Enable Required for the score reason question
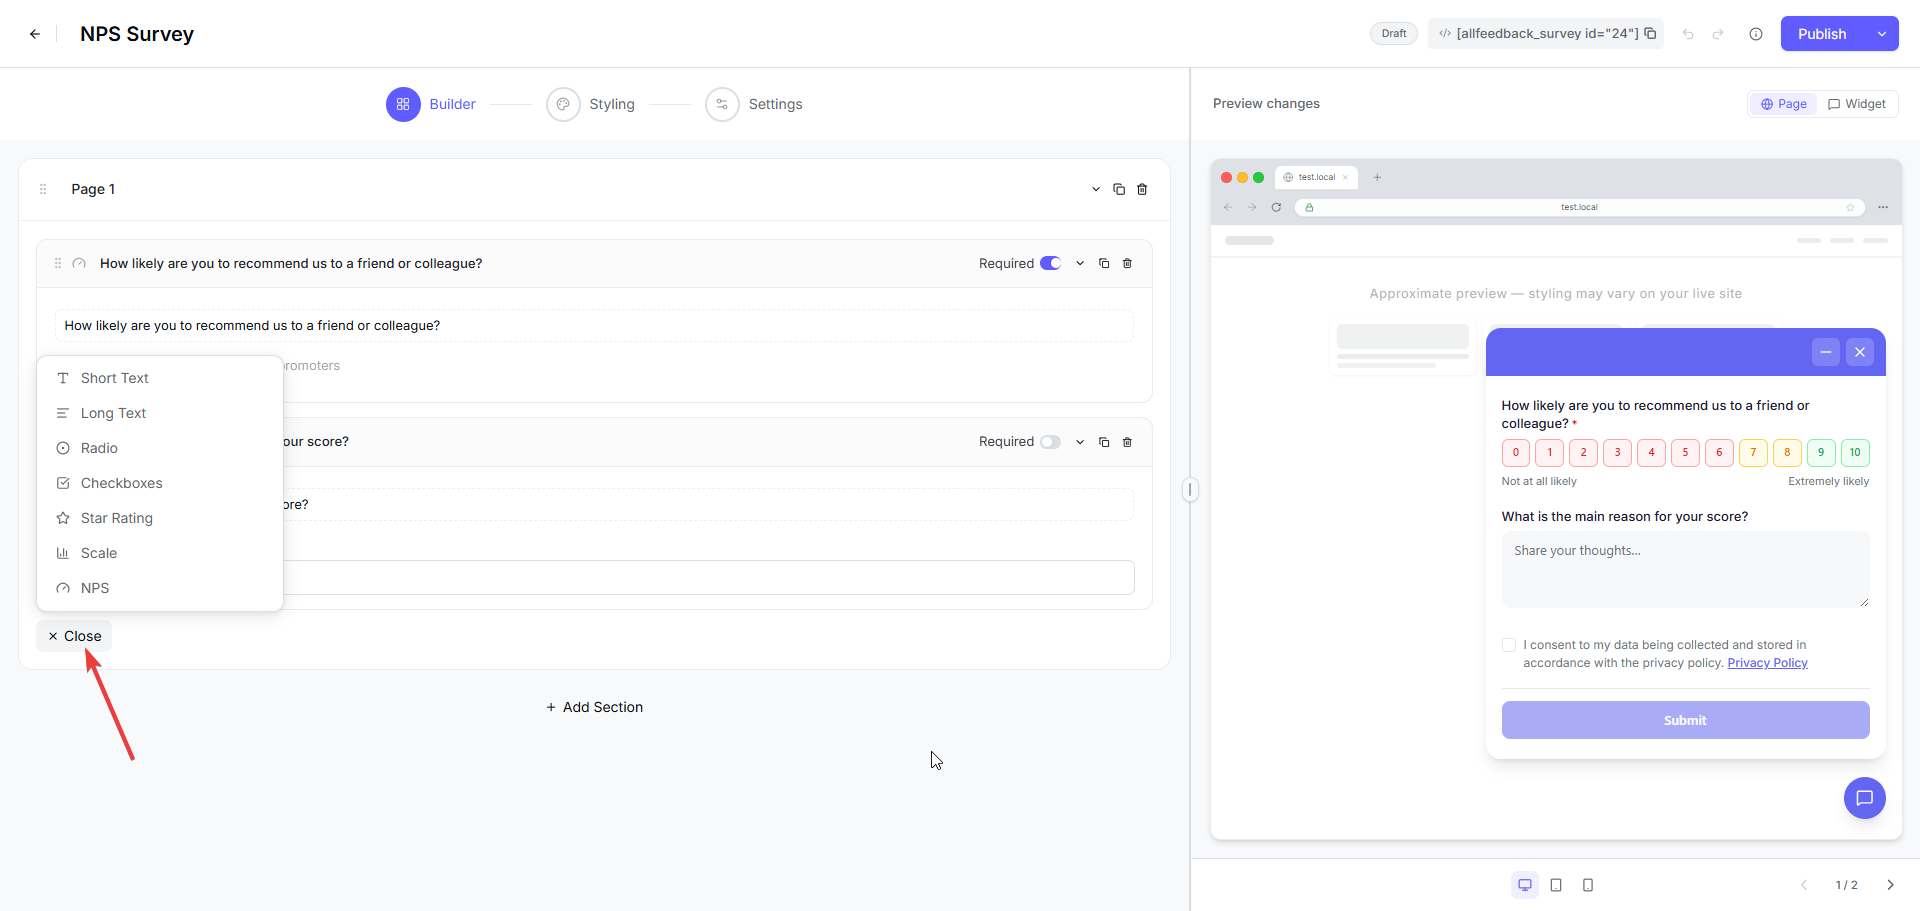Image resolution: width=1920 pixels, height=911 pixels. click(x=1050, y=441)
